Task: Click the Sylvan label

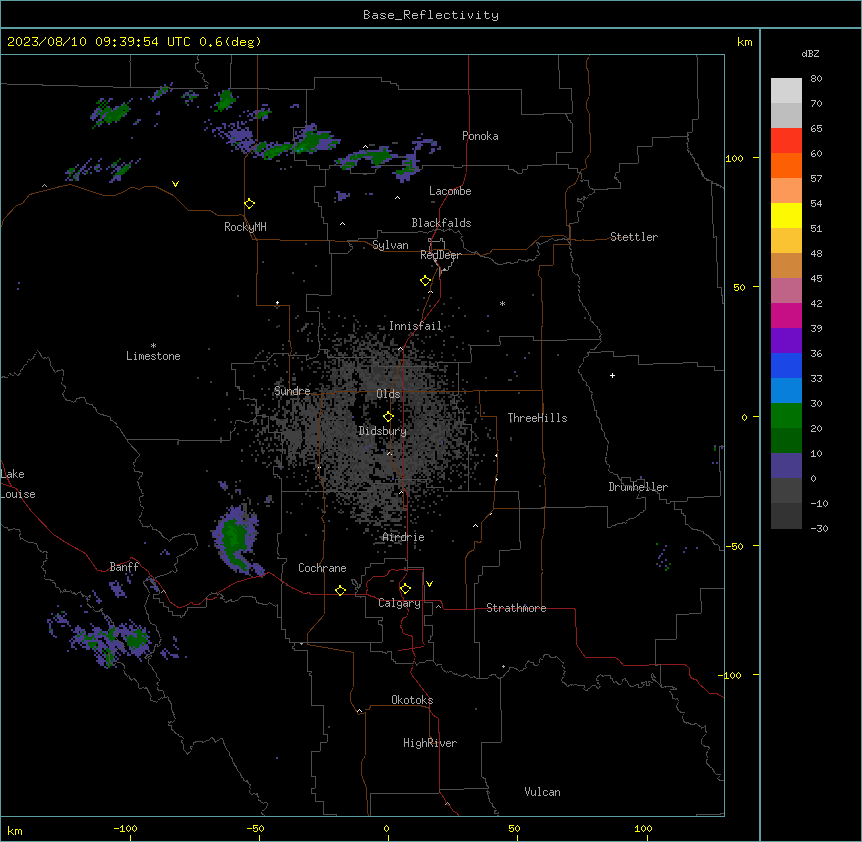Action: tap(390, 245)
